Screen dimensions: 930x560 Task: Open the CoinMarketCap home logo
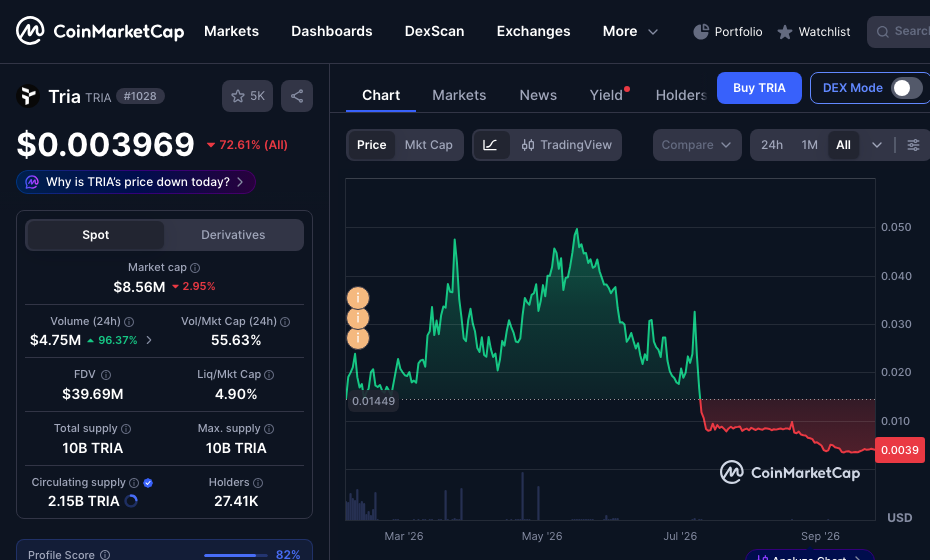coord(100,31)
